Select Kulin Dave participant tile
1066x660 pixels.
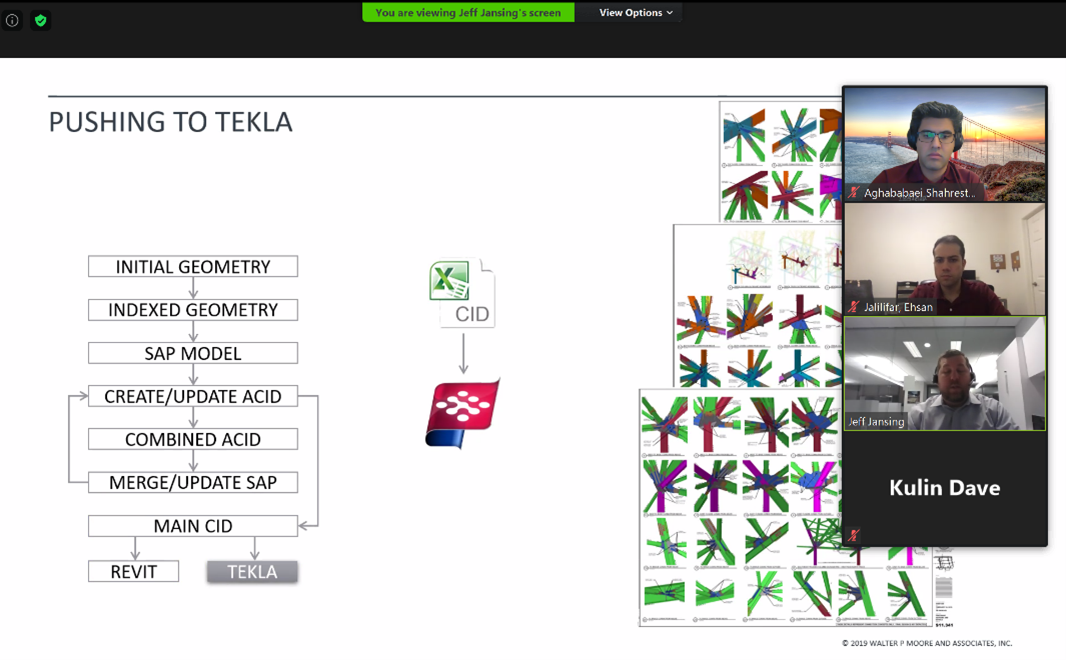[x=945, y=488]
